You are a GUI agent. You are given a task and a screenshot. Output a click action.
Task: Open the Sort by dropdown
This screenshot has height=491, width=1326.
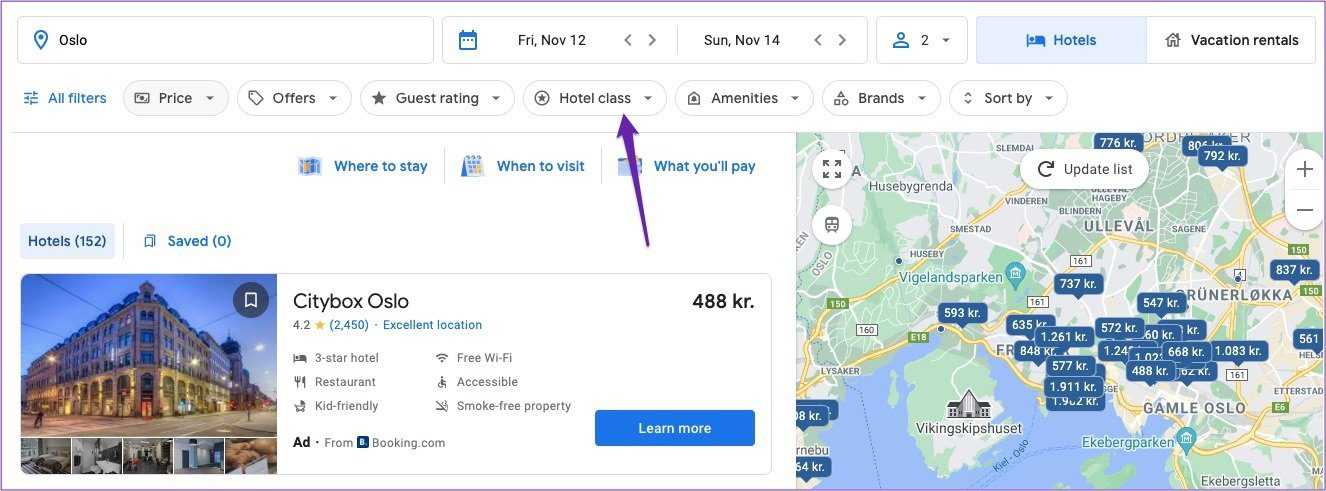(1008, 98)
